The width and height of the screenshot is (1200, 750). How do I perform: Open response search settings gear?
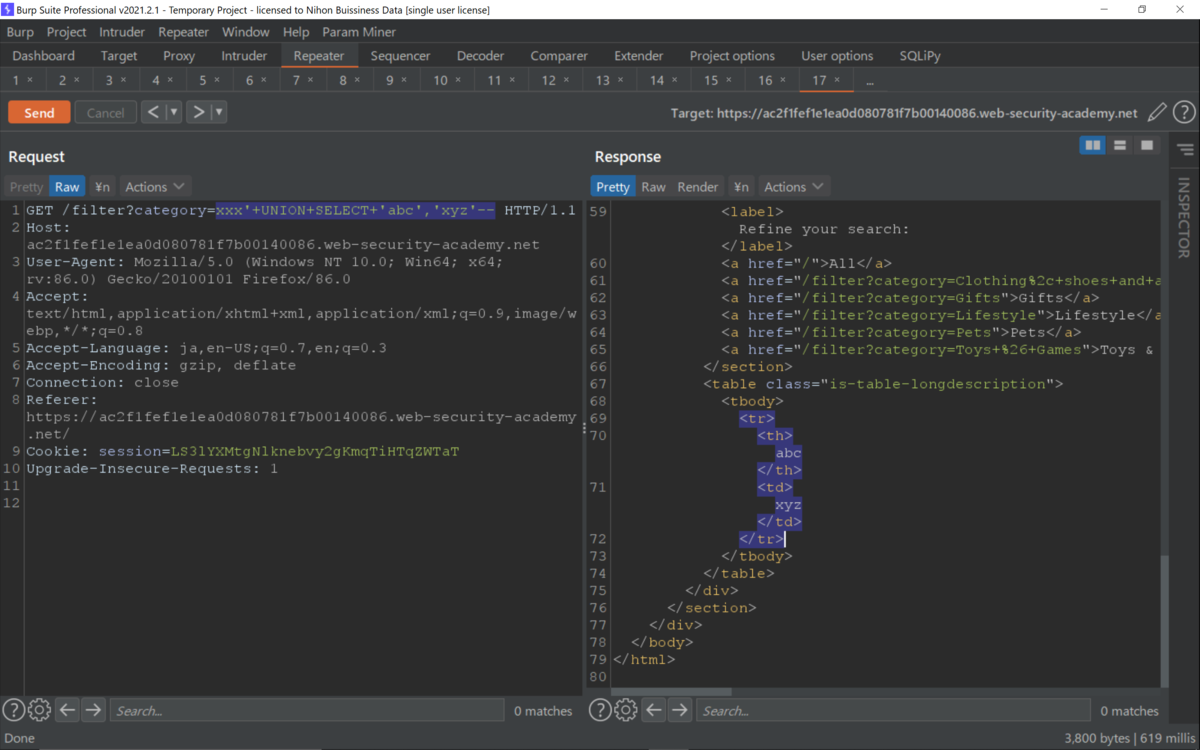(x=626, y=710)
